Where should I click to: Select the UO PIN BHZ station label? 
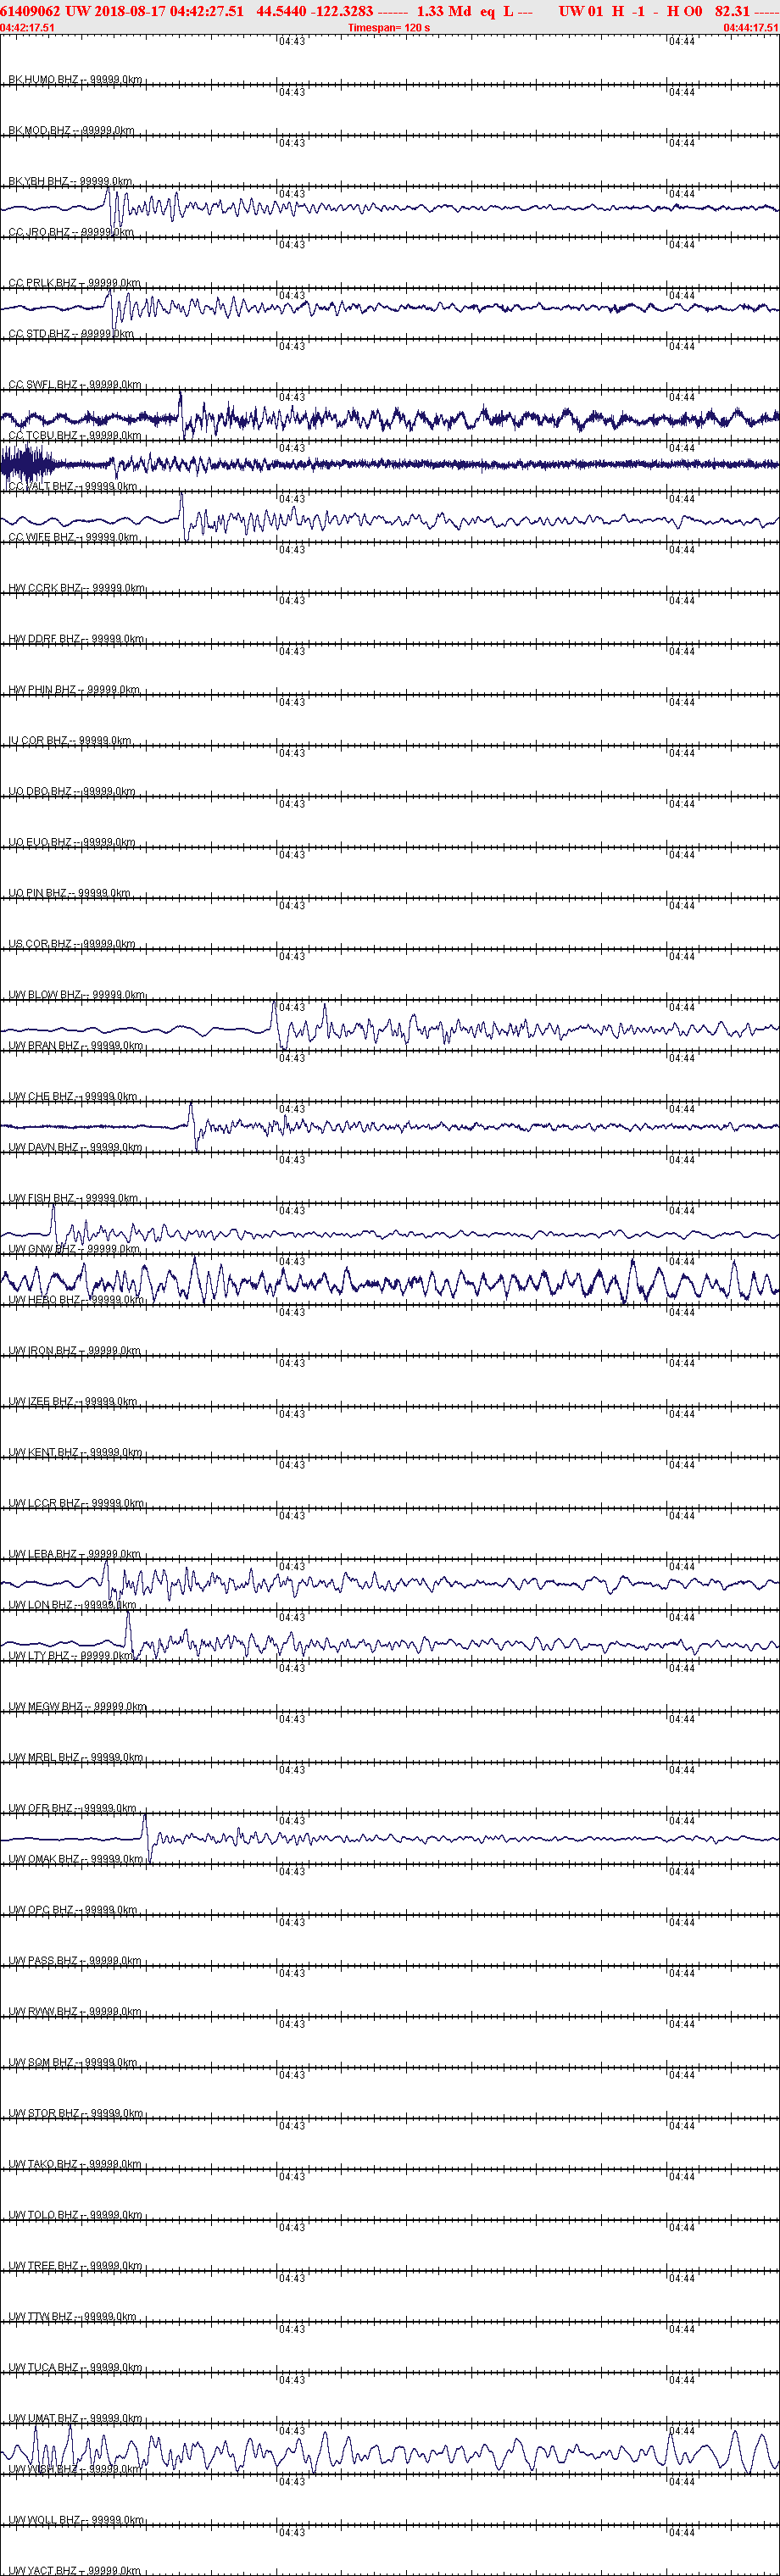pyautogui.click(x=69, y=893)
